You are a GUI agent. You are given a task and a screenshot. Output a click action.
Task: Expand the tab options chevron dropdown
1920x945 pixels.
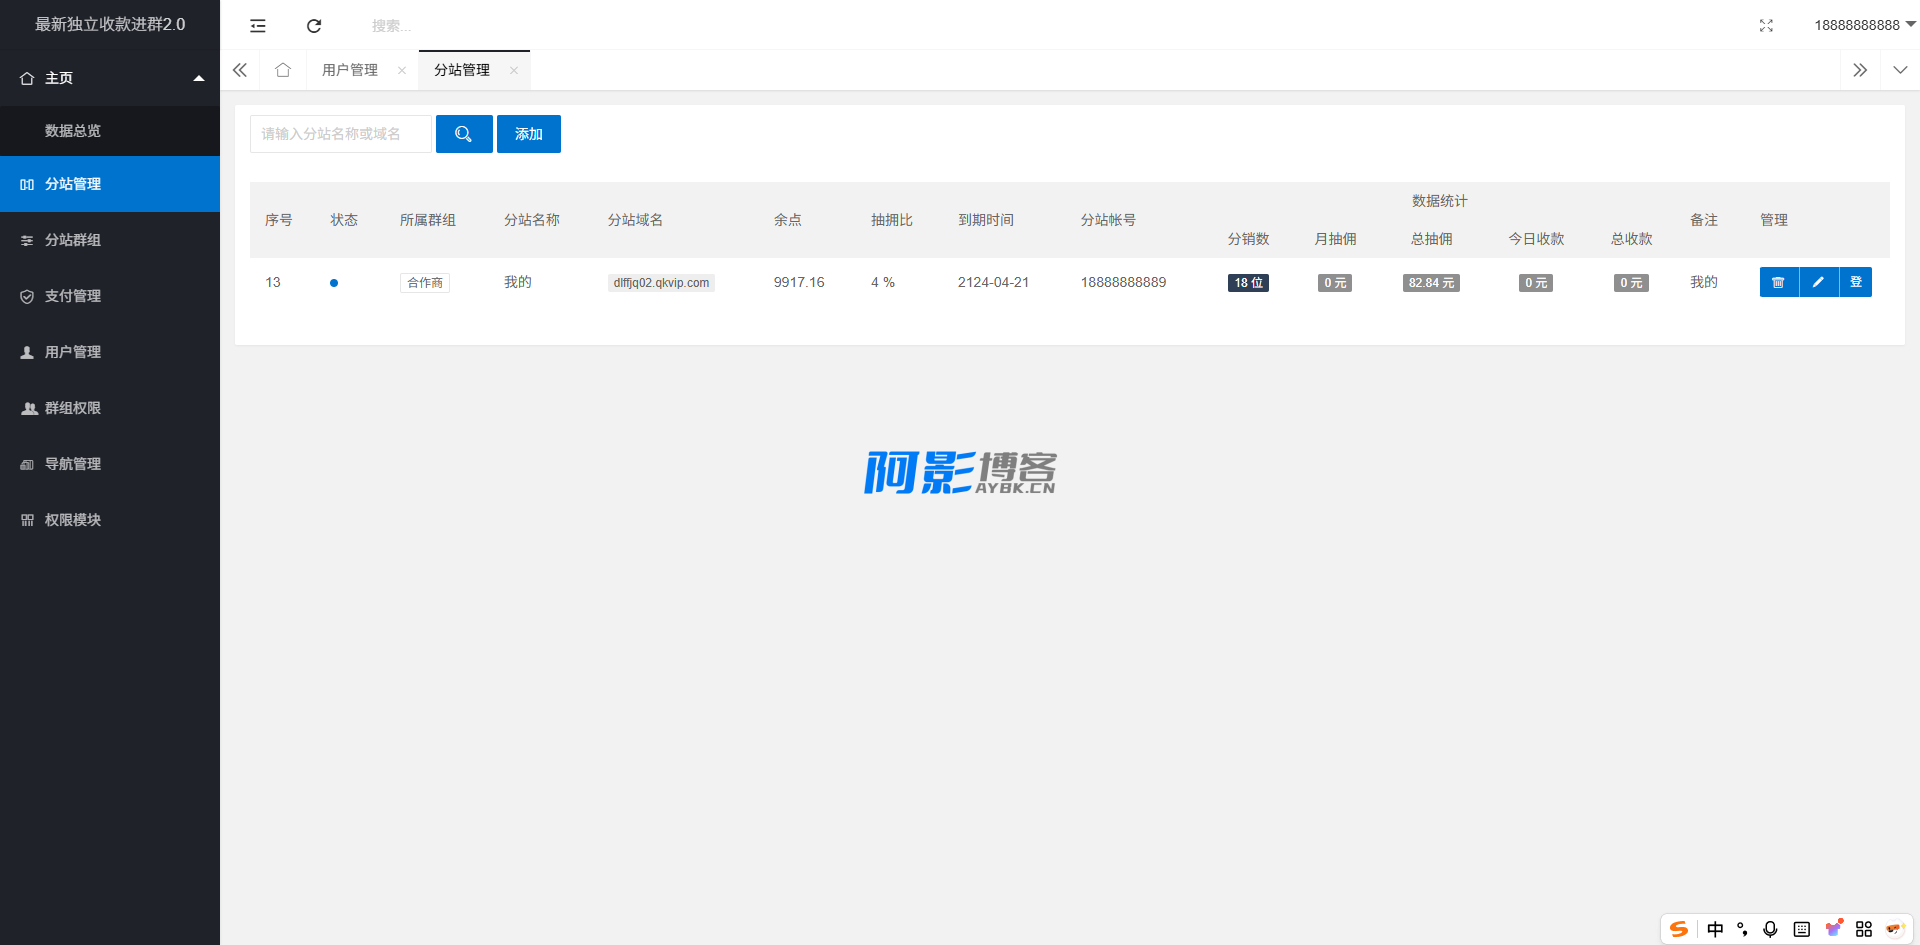[x=1900, y=70]
